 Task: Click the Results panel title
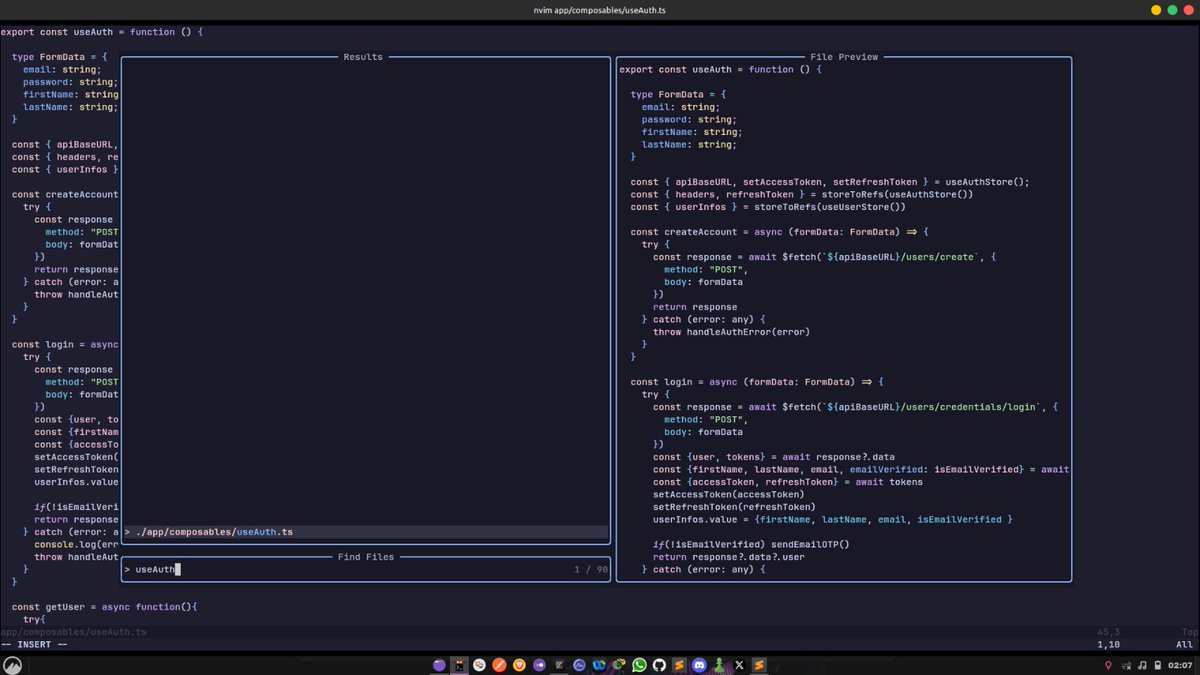point(363,57)
